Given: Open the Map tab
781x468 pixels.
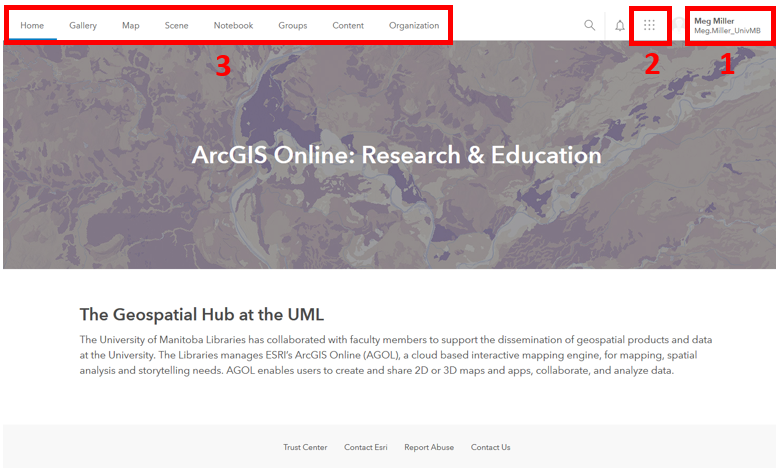Looking at the screenshot, I should (x=130, y=25).
